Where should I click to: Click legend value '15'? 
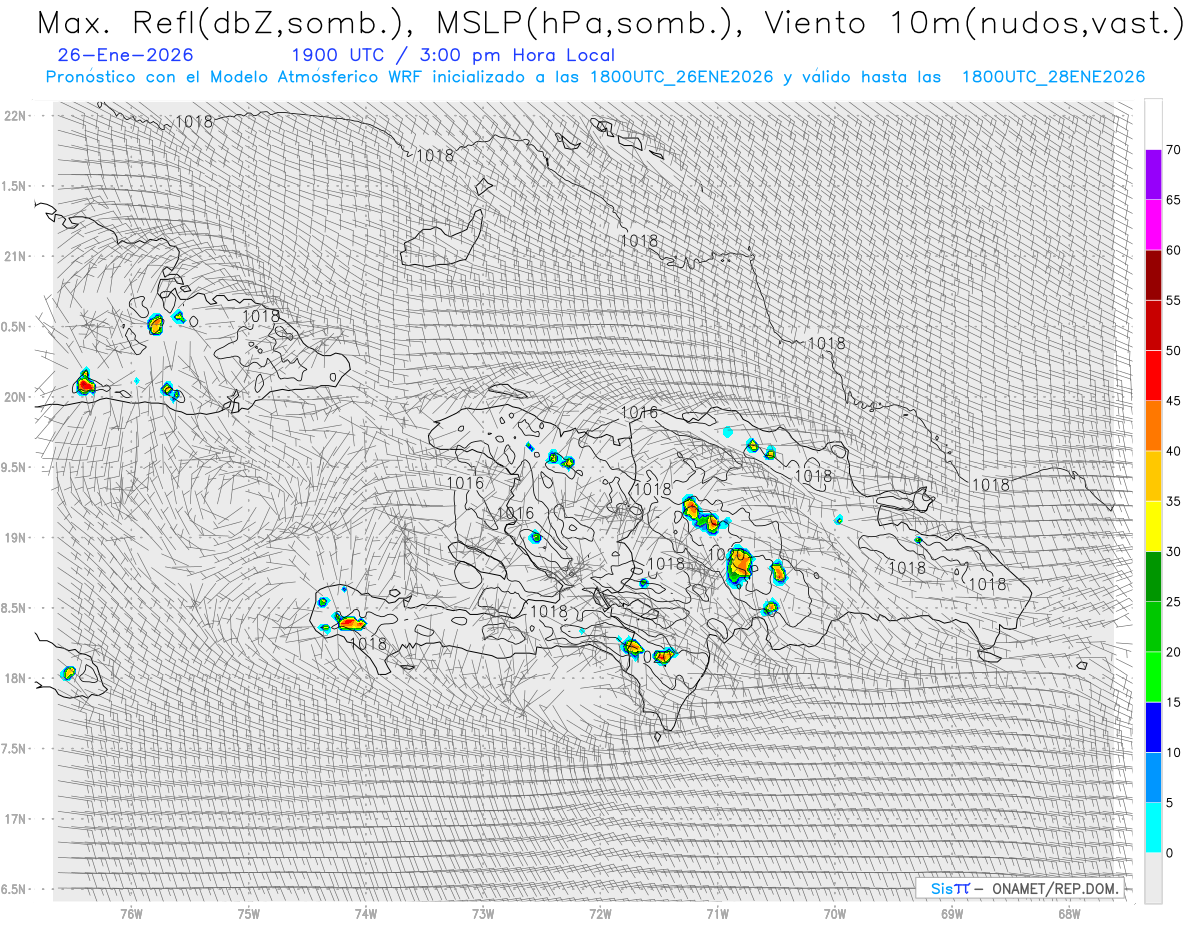pyautogui.click(x=1173, y=702)
